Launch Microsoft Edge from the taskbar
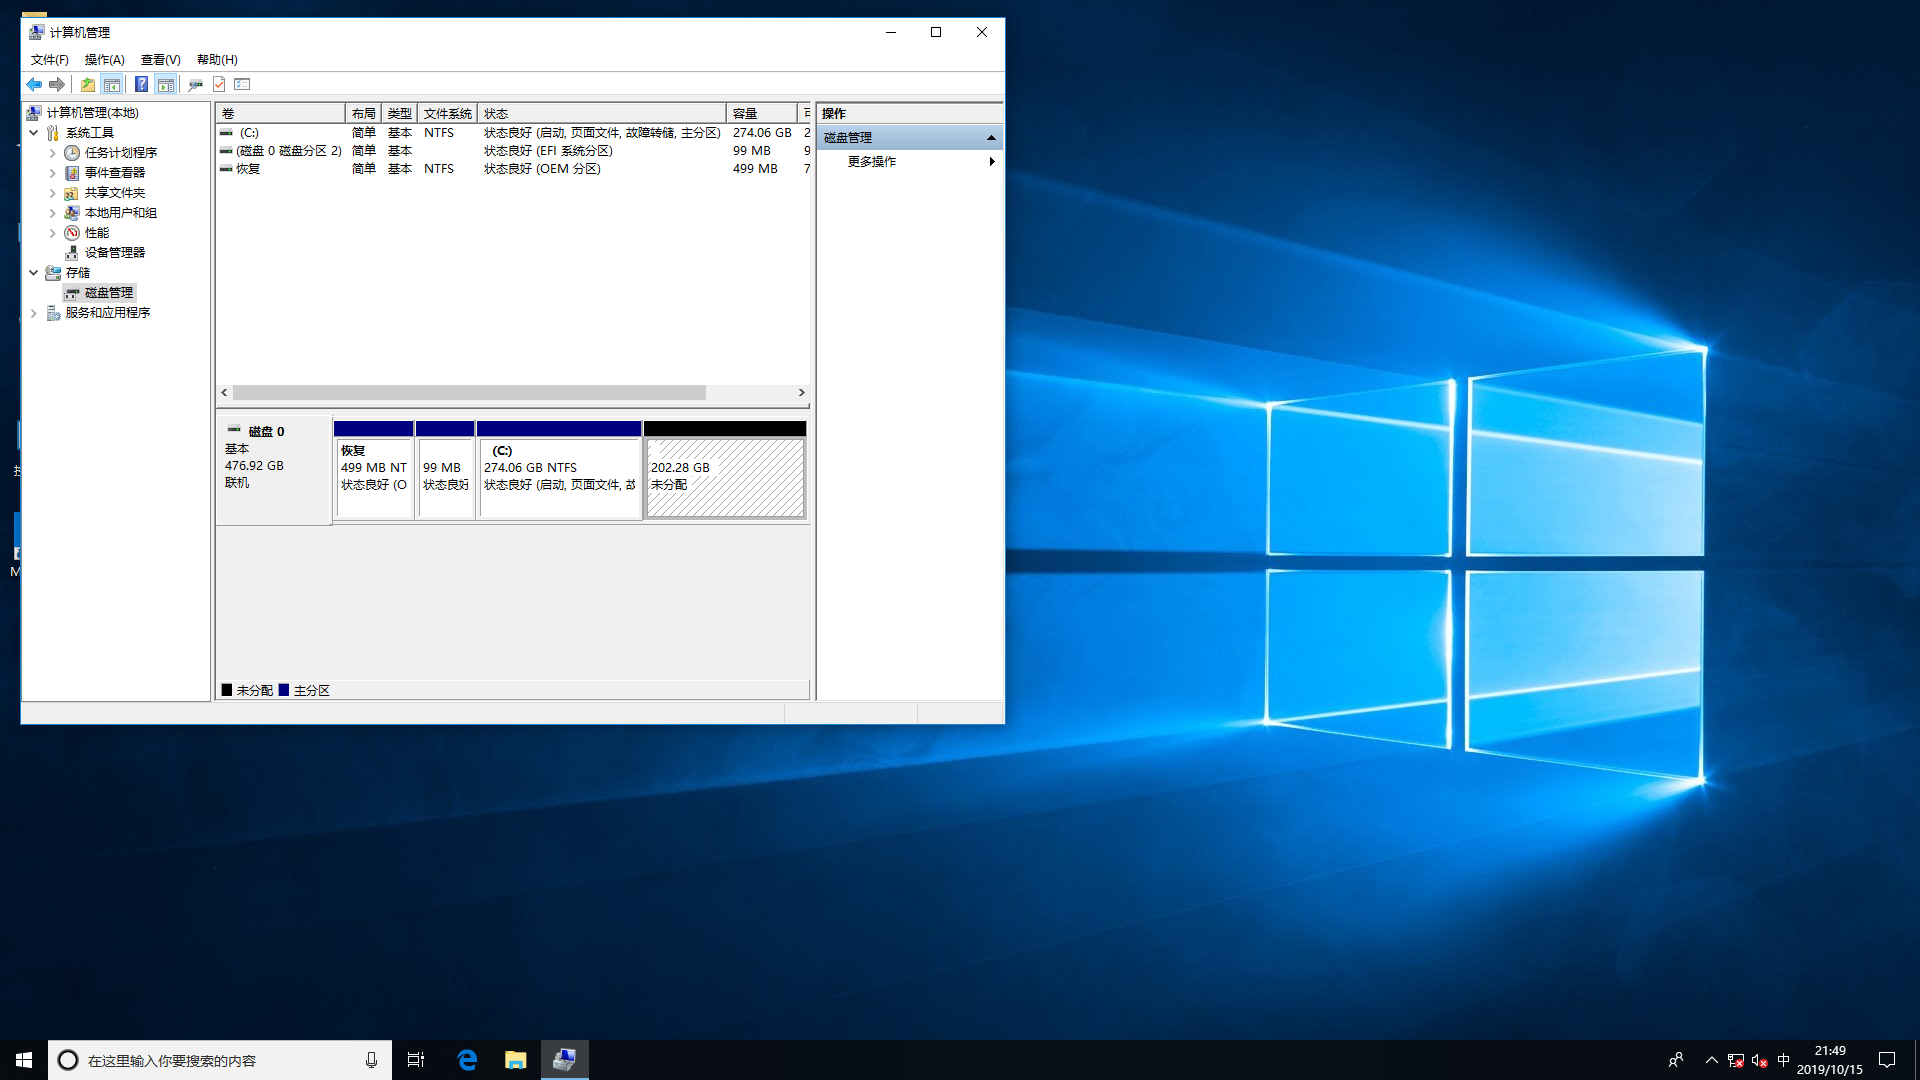 pos(467,1060)
